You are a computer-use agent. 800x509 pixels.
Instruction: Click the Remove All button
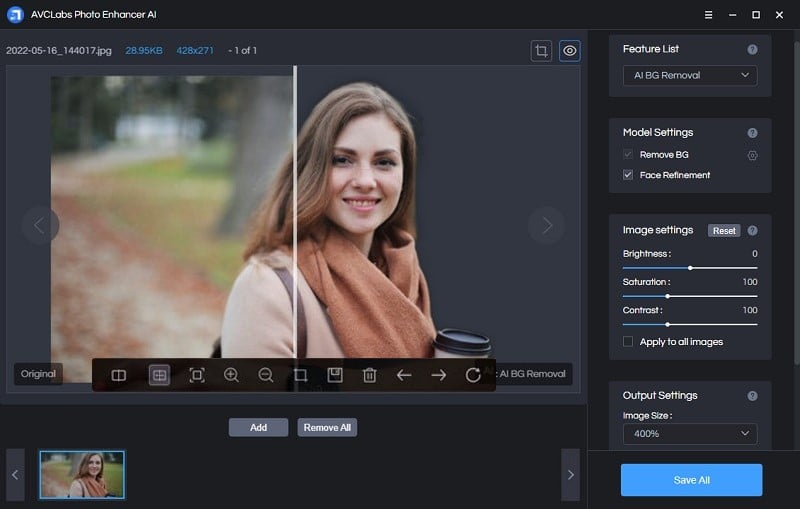point(327,427)
